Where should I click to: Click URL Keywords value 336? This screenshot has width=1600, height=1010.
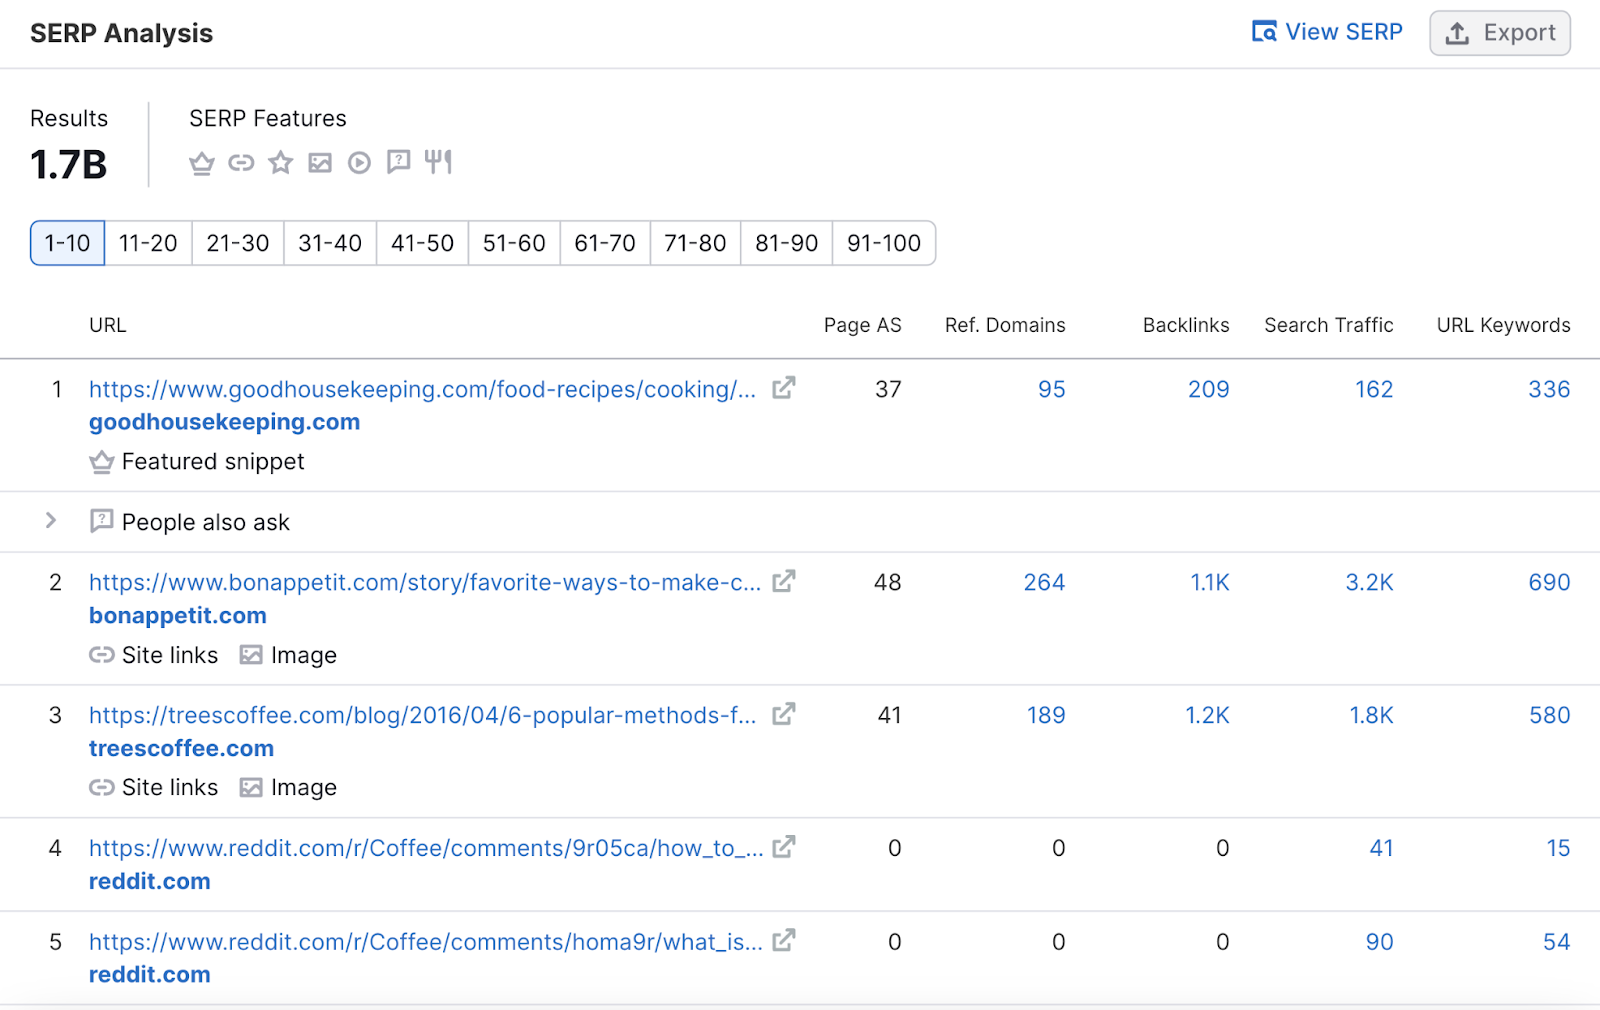click(1549, 389)
